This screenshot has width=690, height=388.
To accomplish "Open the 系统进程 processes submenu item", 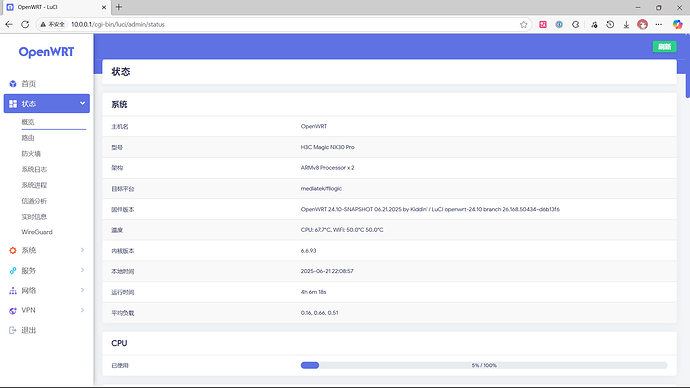I will point(34,185).
